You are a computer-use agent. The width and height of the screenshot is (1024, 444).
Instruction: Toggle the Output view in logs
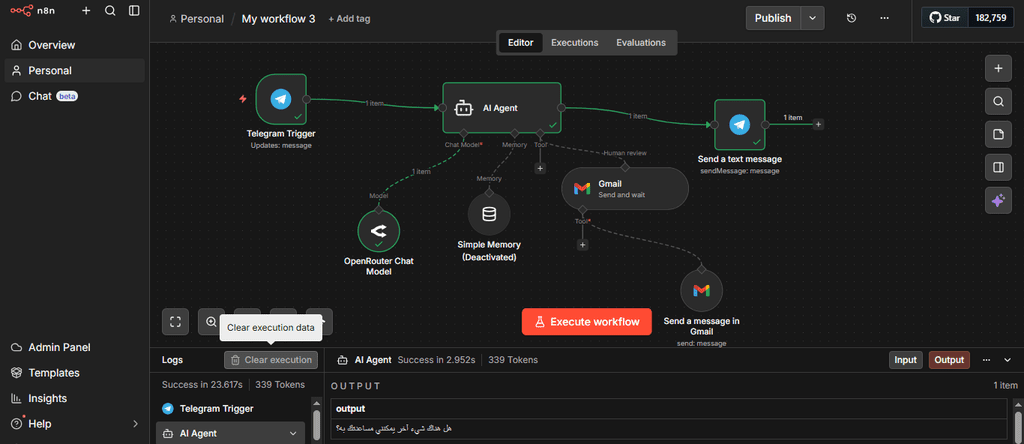[x=949, y=360]
